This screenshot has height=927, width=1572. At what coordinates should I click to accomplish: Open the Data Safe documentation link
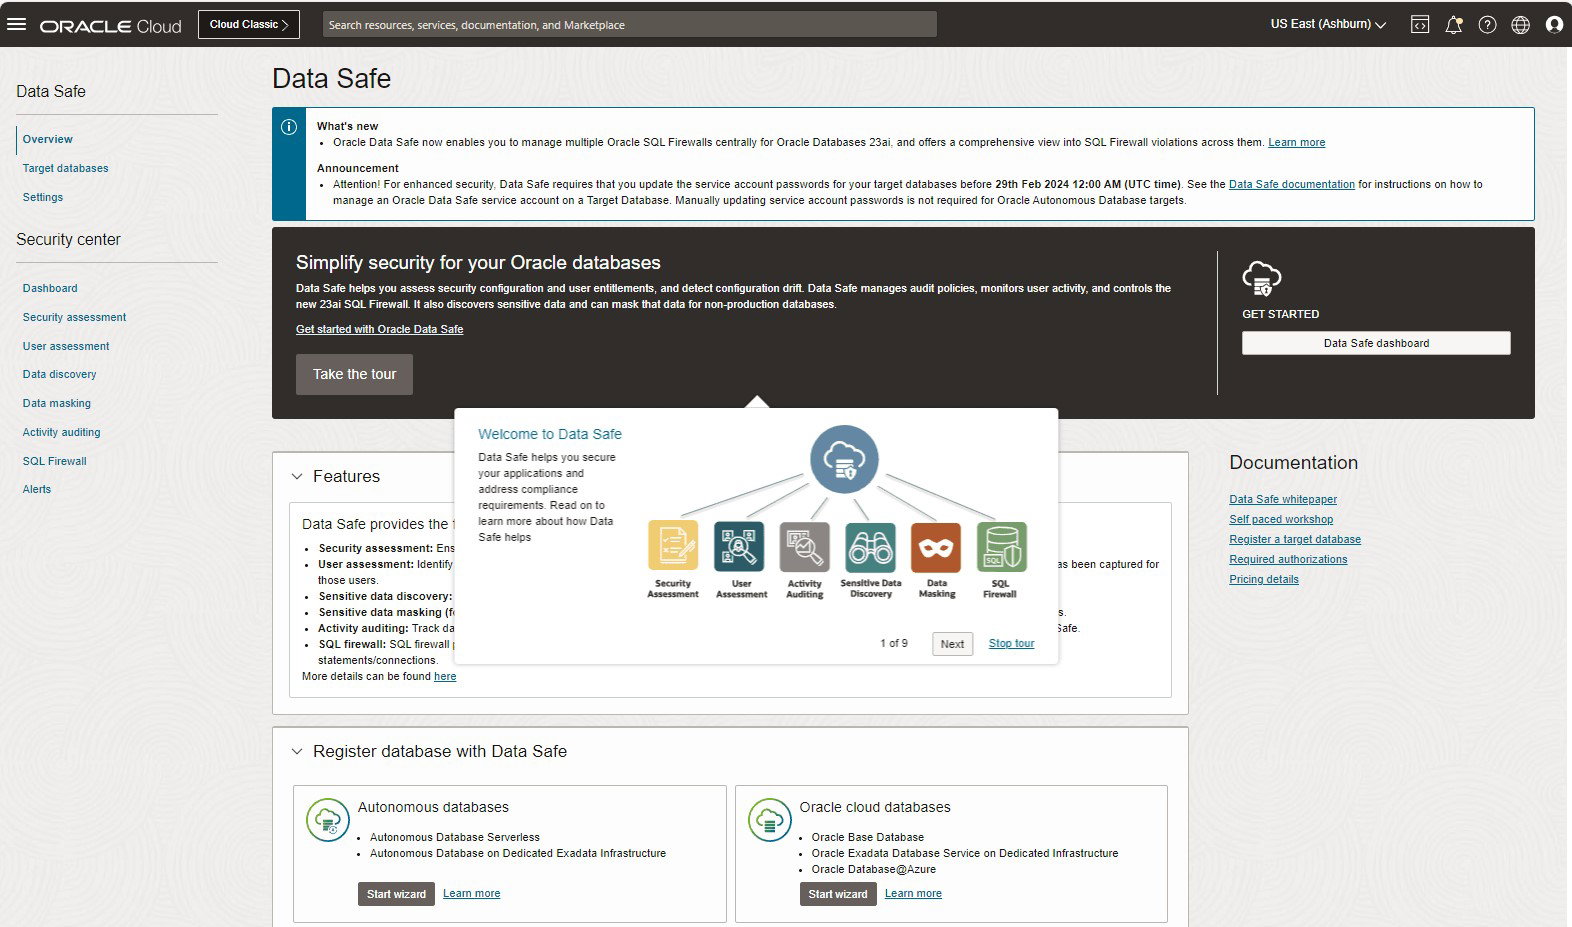click(x=1292, y=184)
